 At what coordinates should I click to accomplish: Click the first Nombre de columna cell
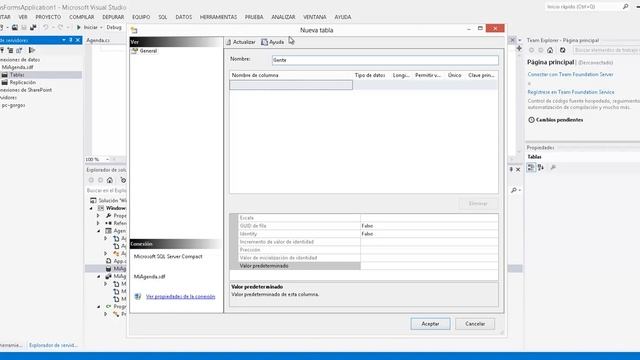[291, 85]
